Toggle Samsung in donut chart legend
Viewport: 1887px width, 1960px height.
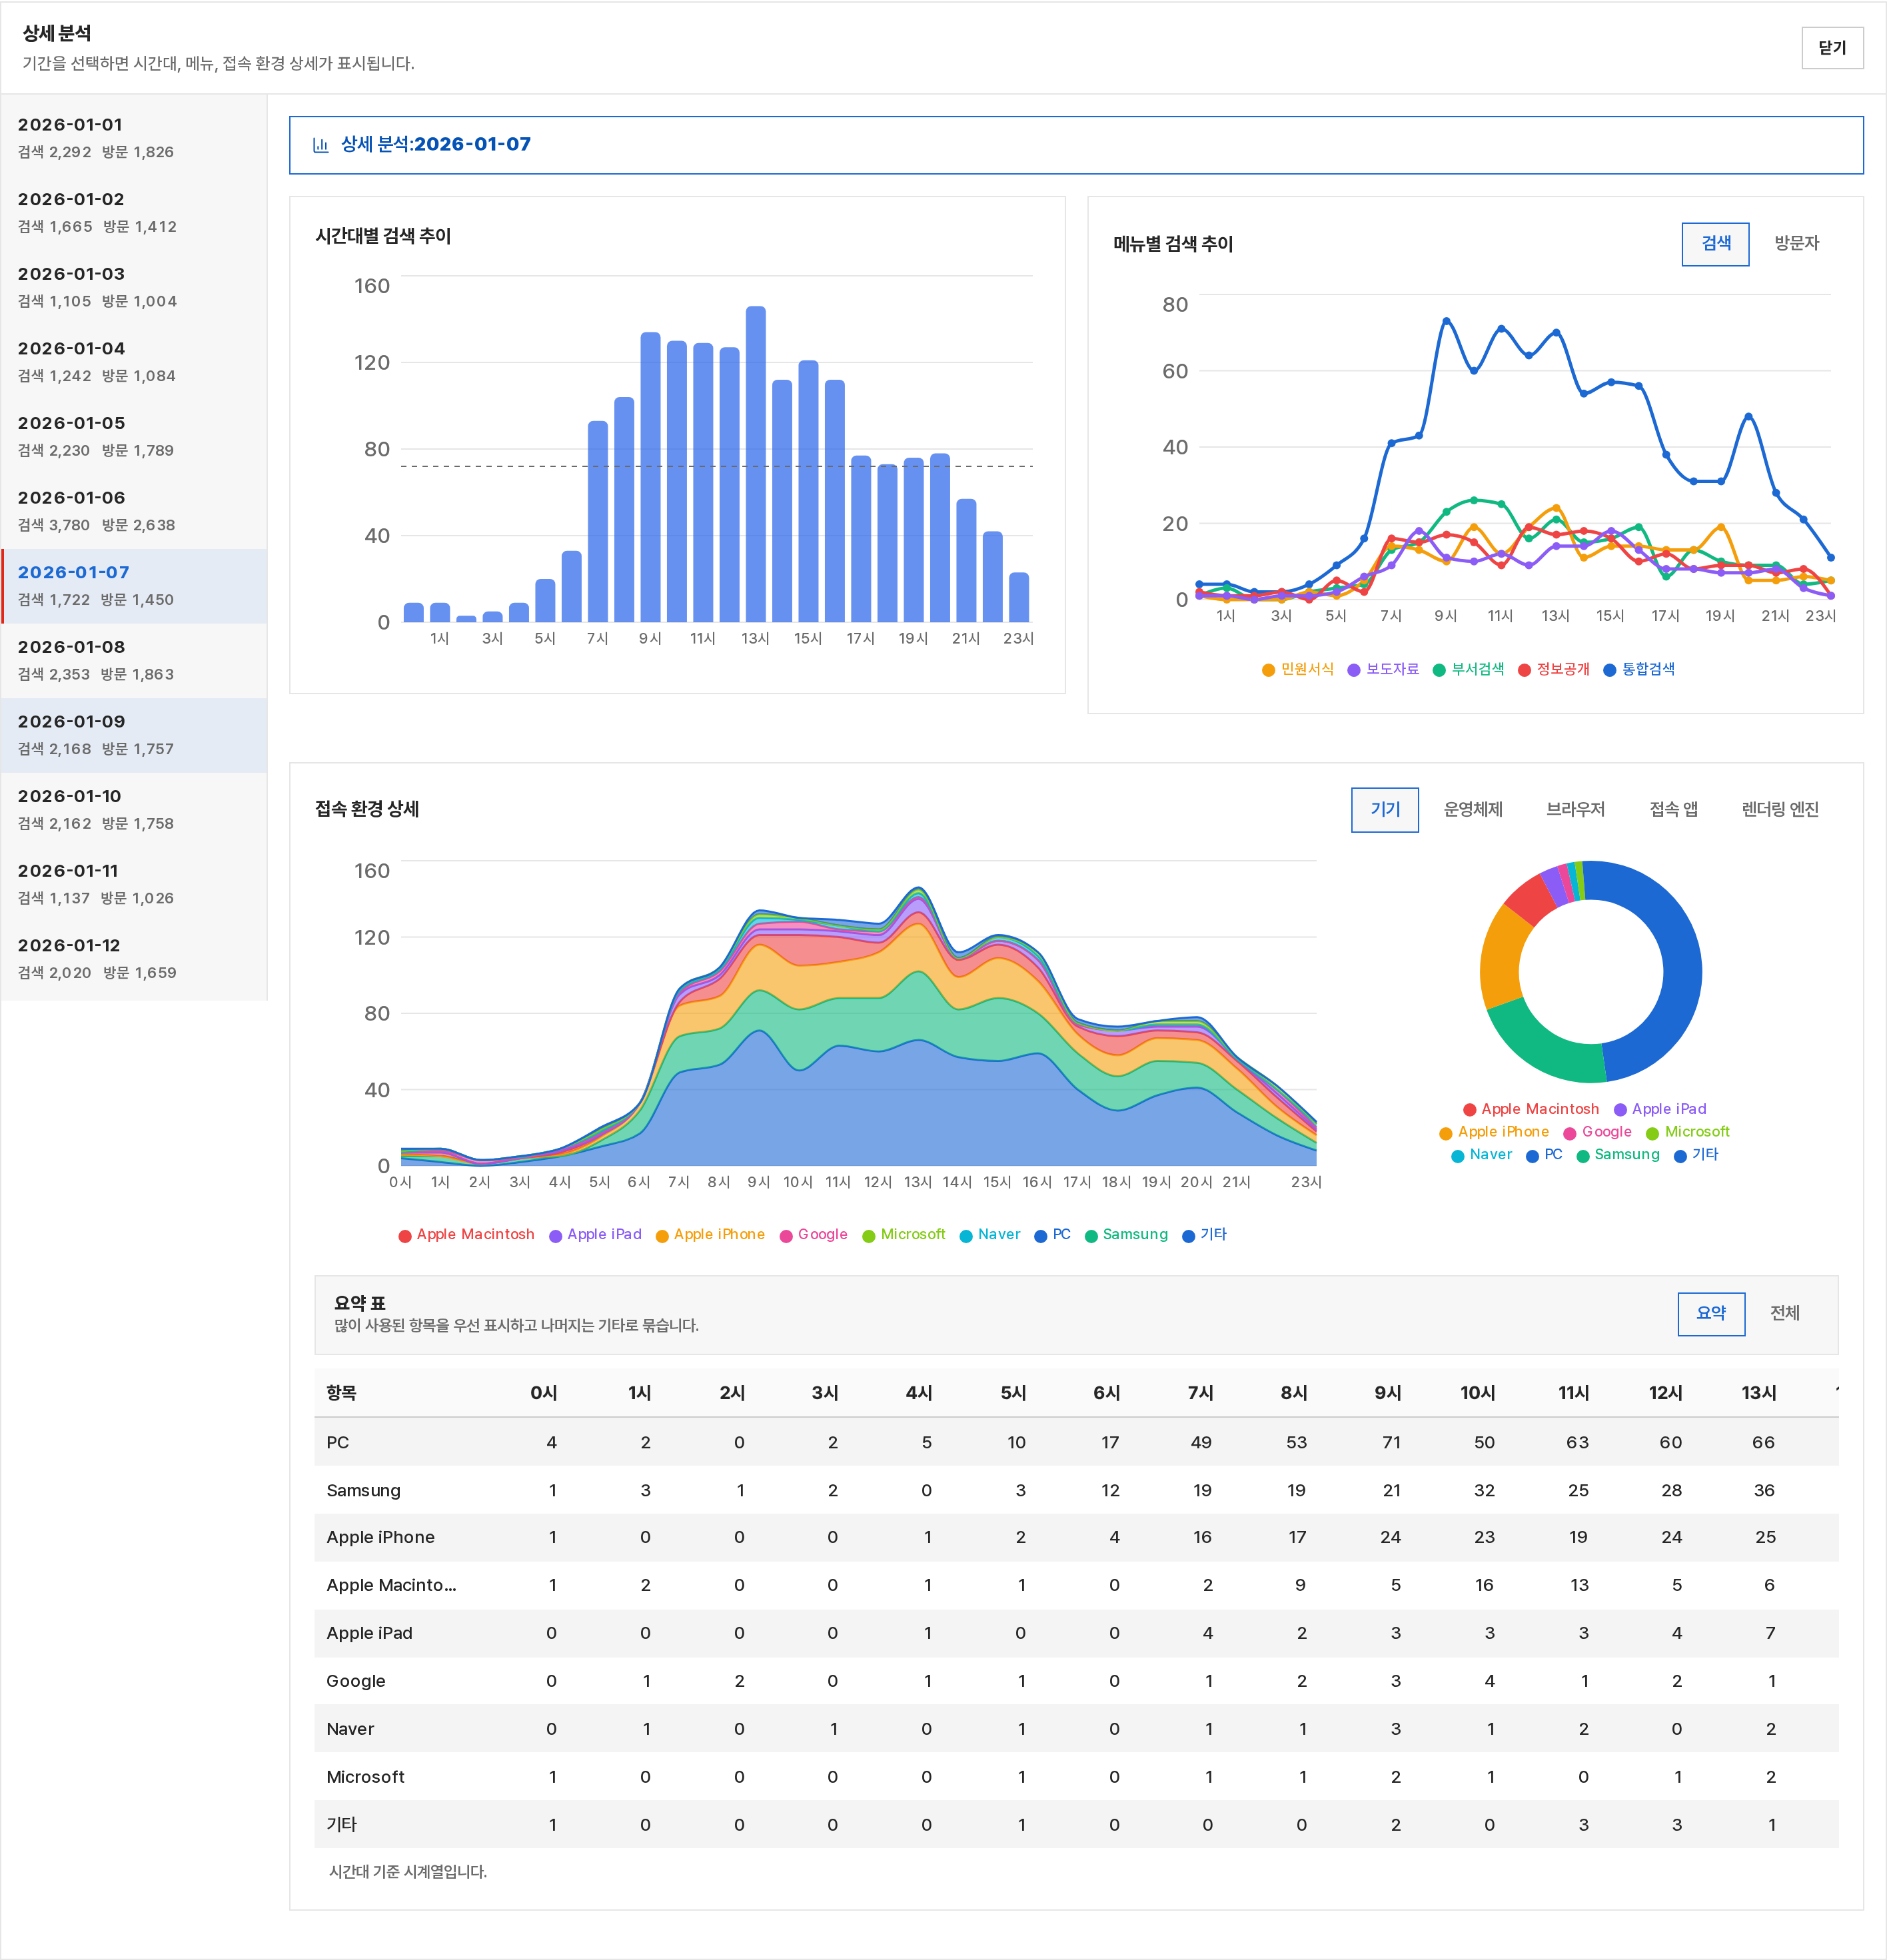(1617, 1155)
